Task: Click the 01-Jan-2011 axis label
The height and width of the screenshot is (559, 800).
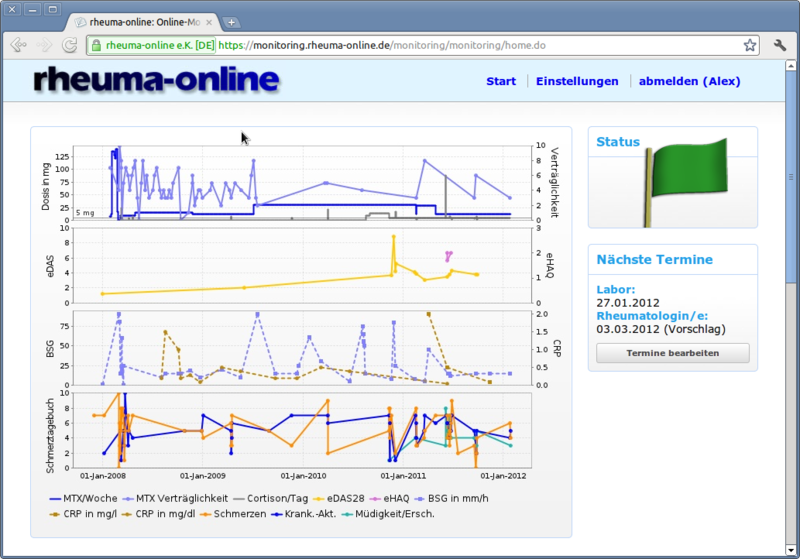Action: (403, 476)
